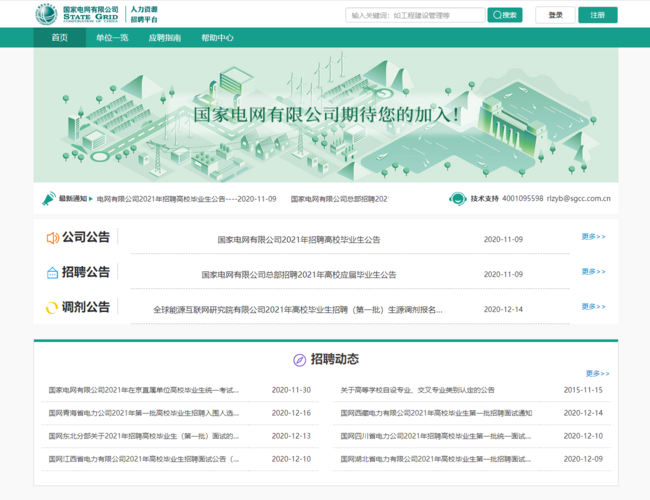This screenshot has width=650, height=500.
Task: Click the 招聘公告 heading
Action: pos(86,272)
